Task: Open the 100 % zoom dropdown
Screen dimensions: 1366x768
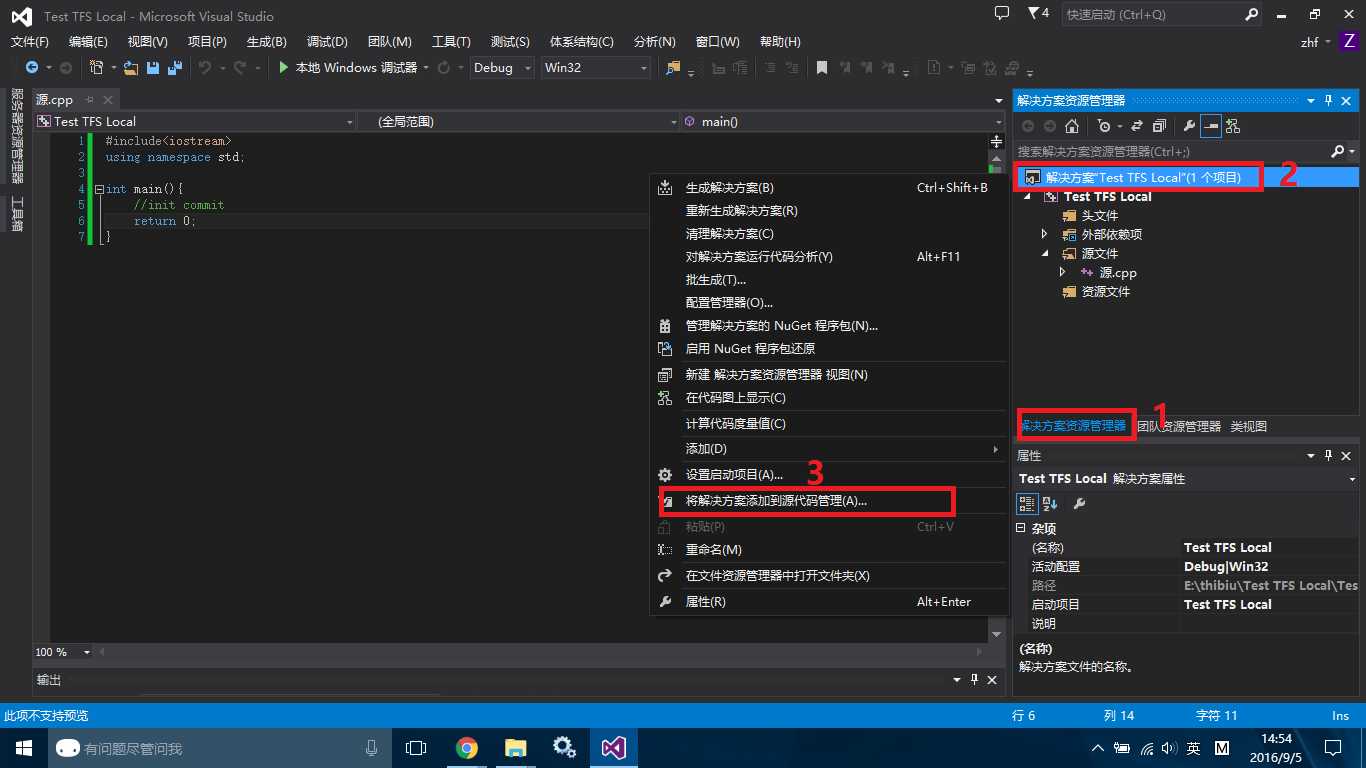Action: pyautogui.click(x=86, y=652)
